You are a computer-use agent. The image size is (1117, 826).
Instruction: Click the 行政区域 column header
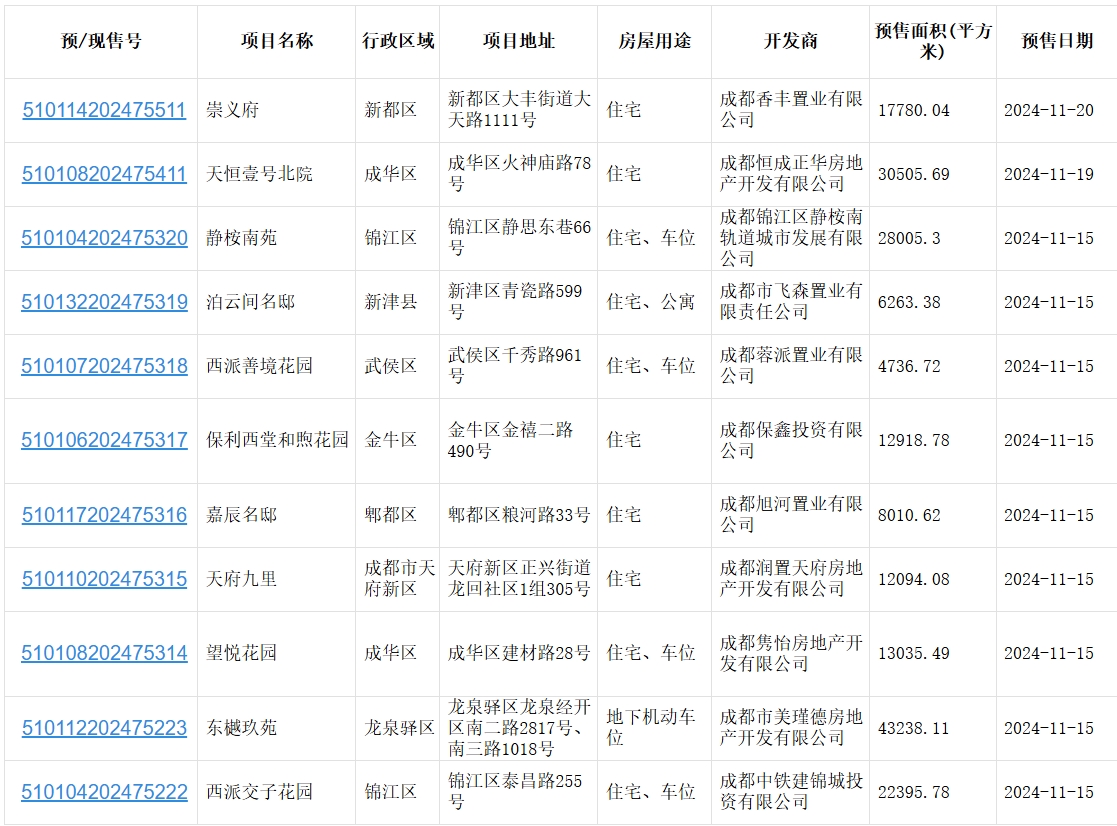(398, 41)
